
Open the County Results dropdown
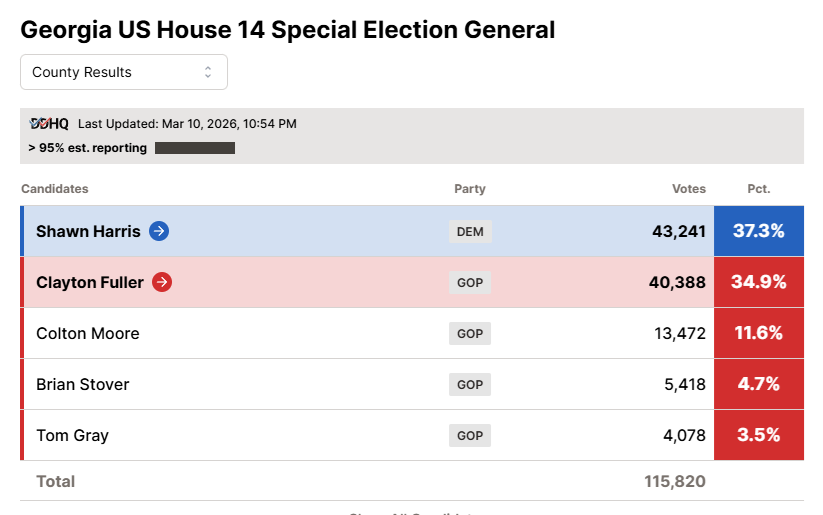click(124, 72)
